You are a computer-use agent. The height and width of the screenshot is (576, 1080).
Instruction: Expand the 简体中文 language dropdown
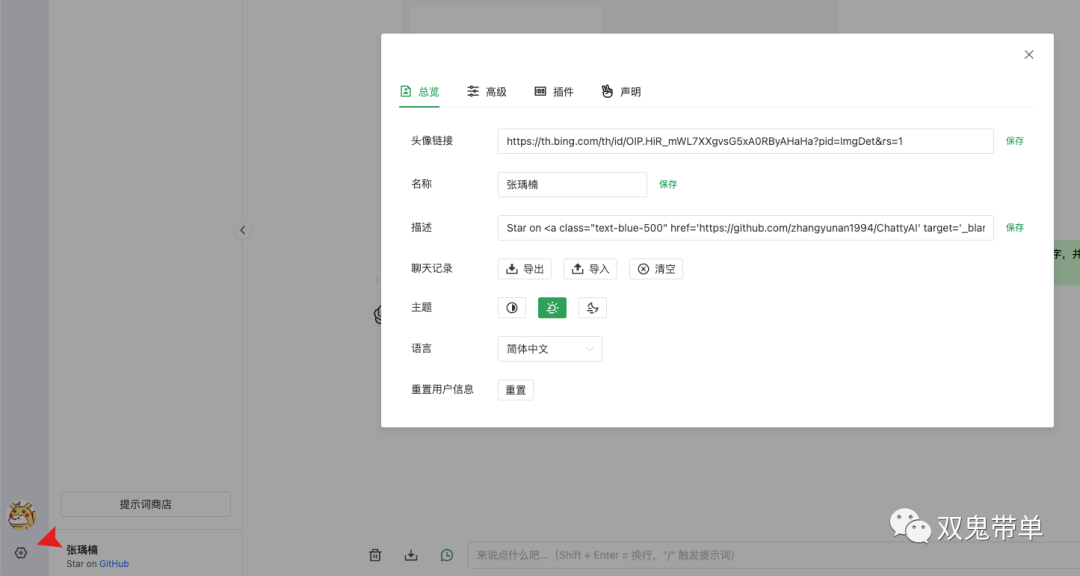549,349
